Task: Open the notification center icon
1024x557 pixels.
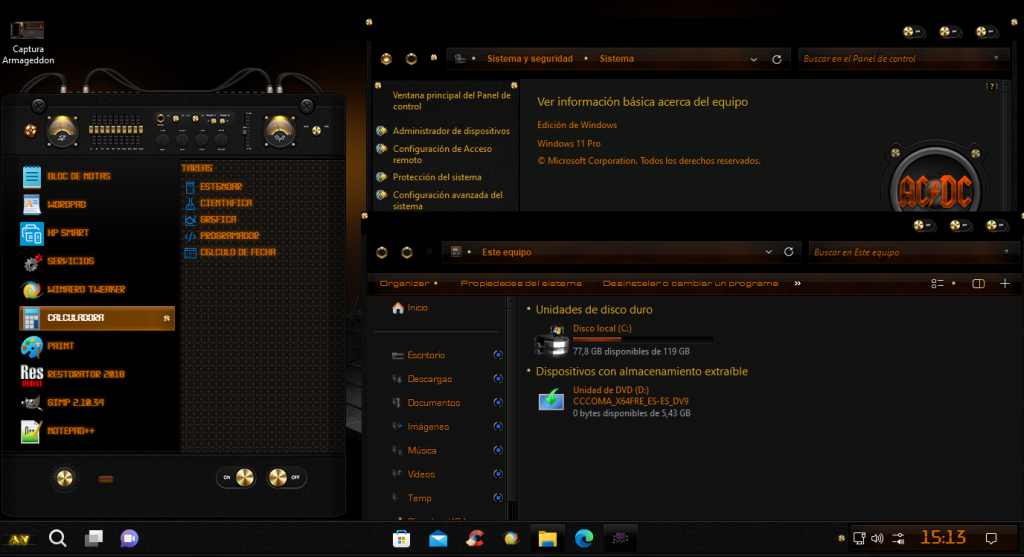Action: tap(991, 539)
